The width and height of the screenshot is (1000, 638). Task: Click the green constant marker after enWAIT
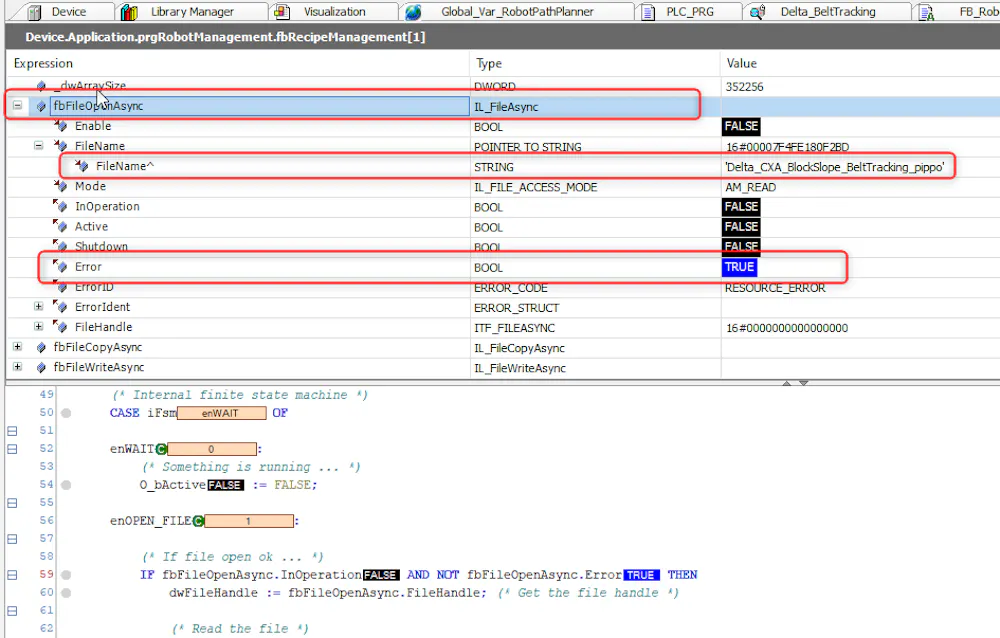(161, 449)
